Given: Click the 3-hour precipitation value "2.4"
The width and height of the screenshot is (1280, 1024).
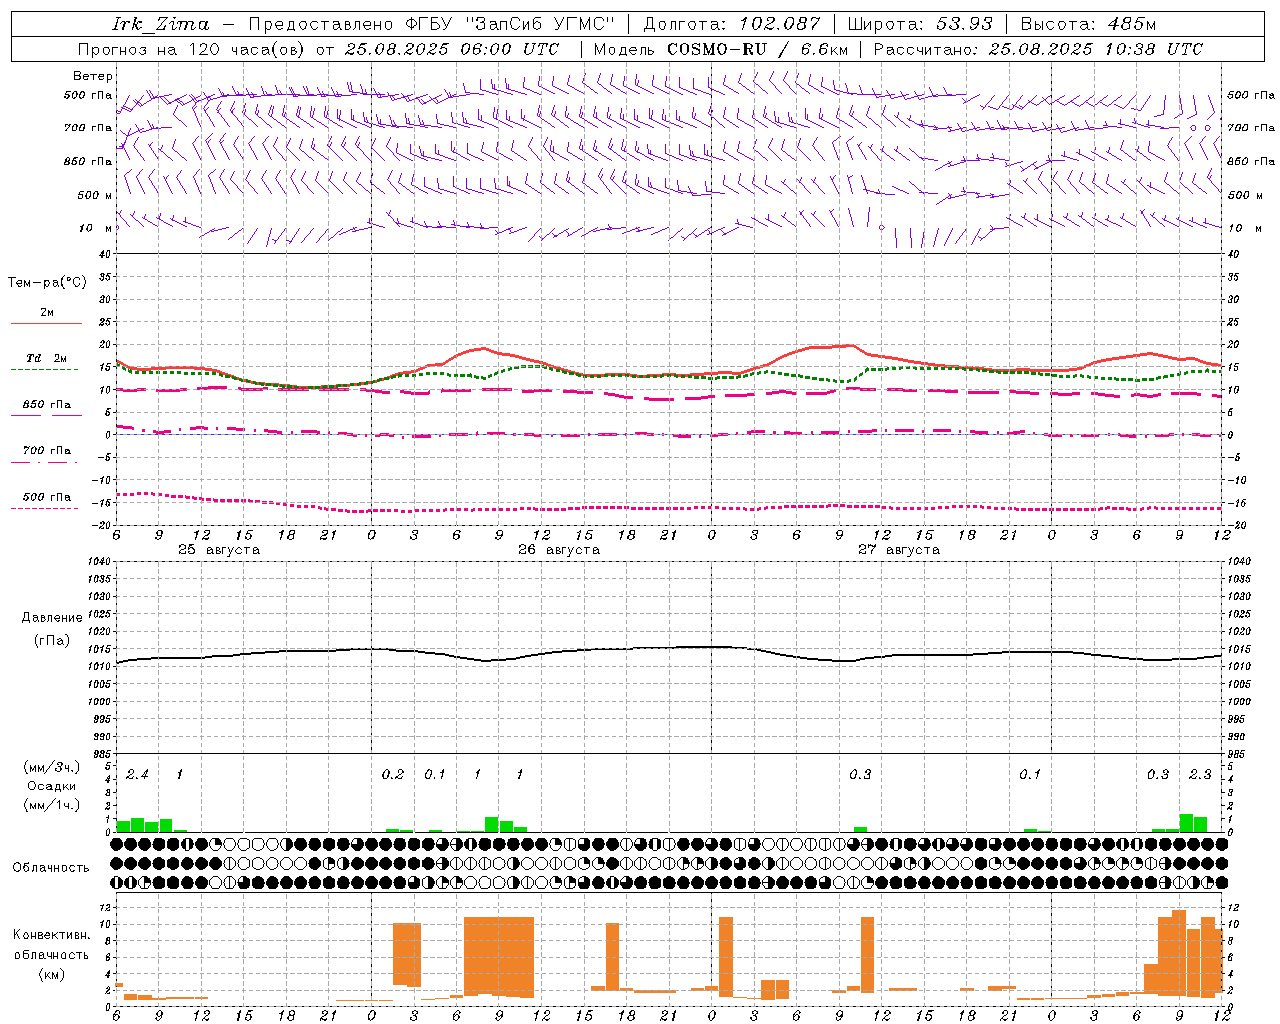Looking at the screenshot, I should pyautogui.click(x=137, y=775).
